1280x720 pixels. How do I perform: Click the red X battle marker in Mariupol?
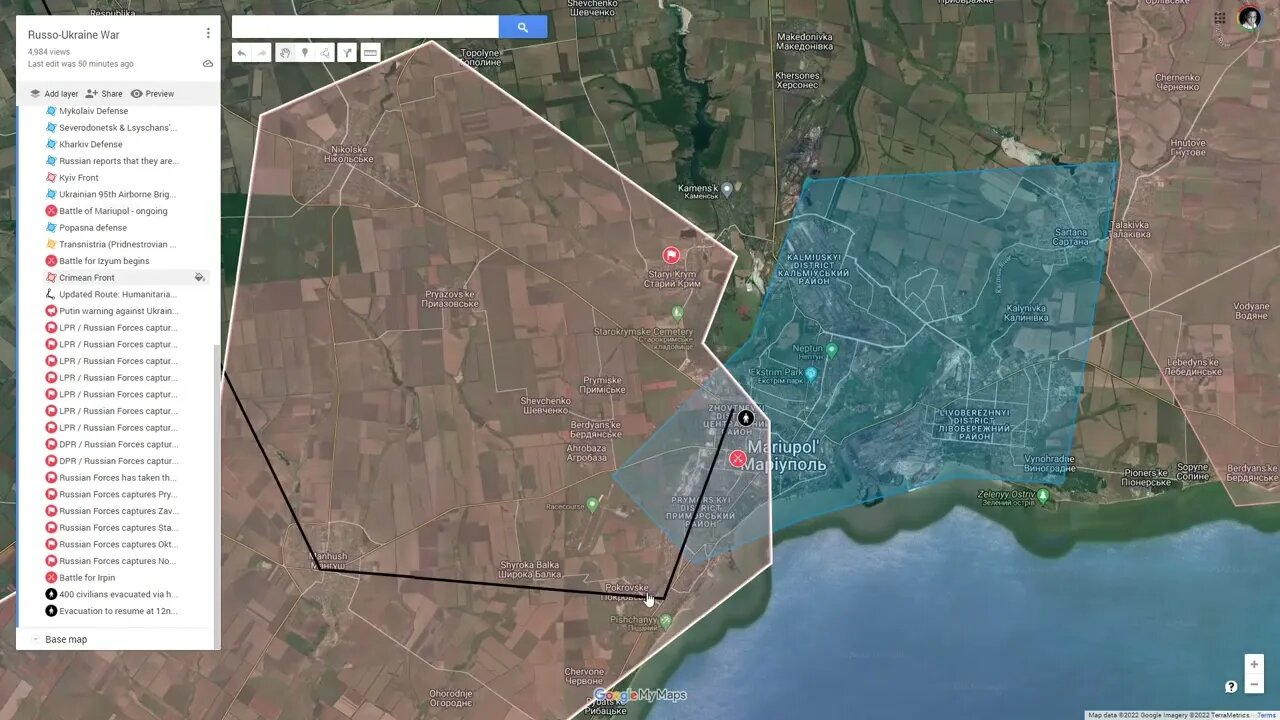pos(738,459)
